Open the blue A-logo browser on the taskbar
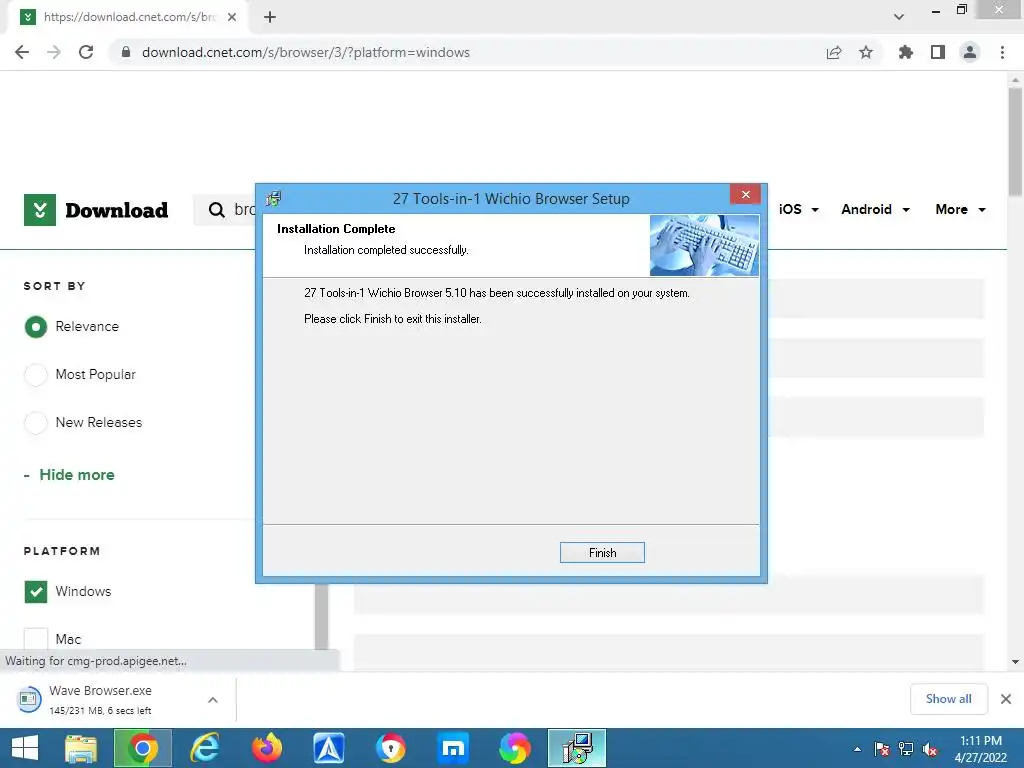Image resolution: width=1024 pixels, height=768 pixels. click(329, 748)
